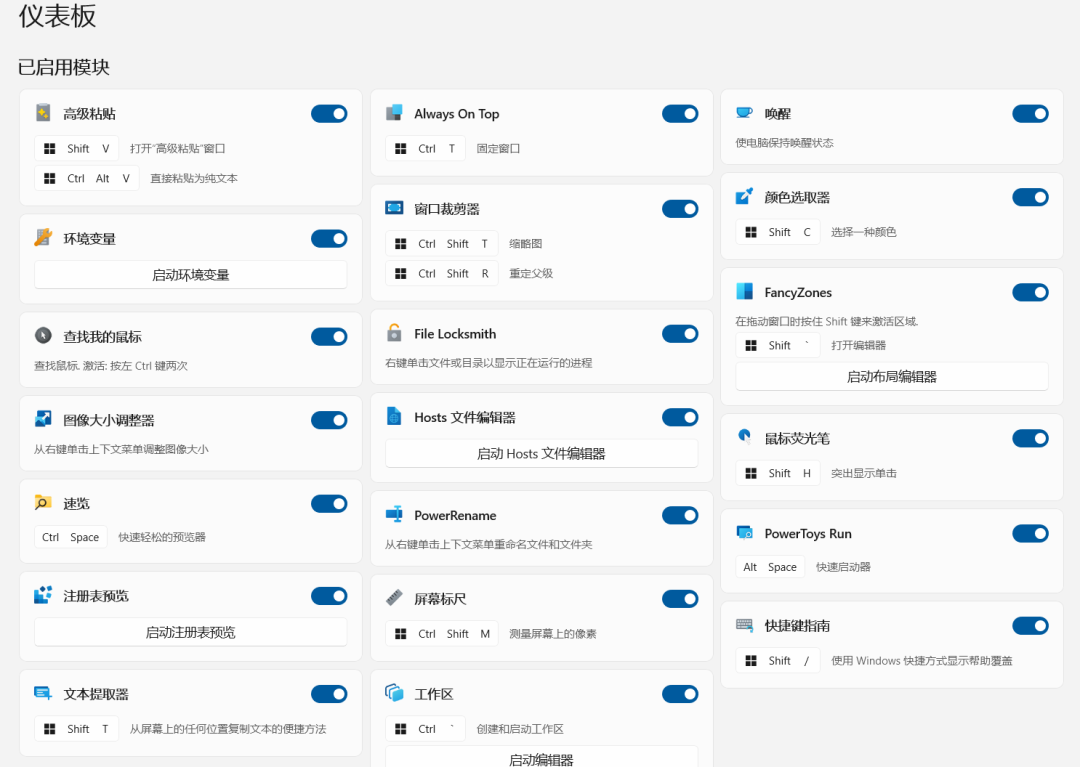Toggle the 查找我的鼠标 switch
Viewport: 1080px width, 767px height.
(x=329, y=337)
